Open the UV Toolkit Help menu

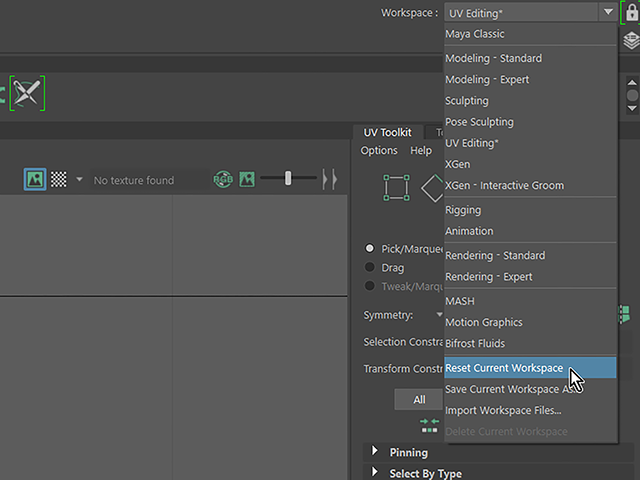tap(421, 151)
